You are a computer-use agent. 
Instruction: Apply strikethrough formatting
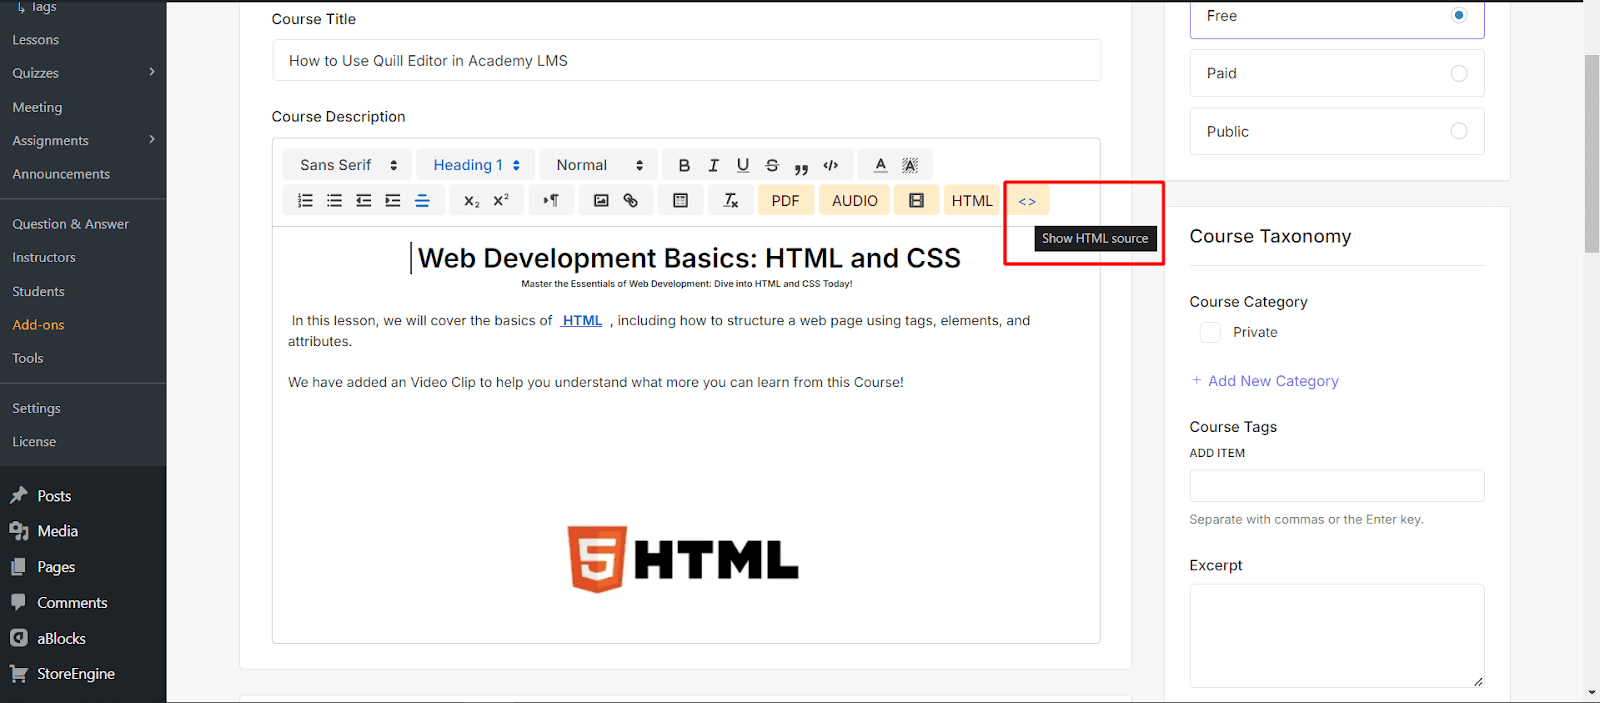(x=772, y=165)
